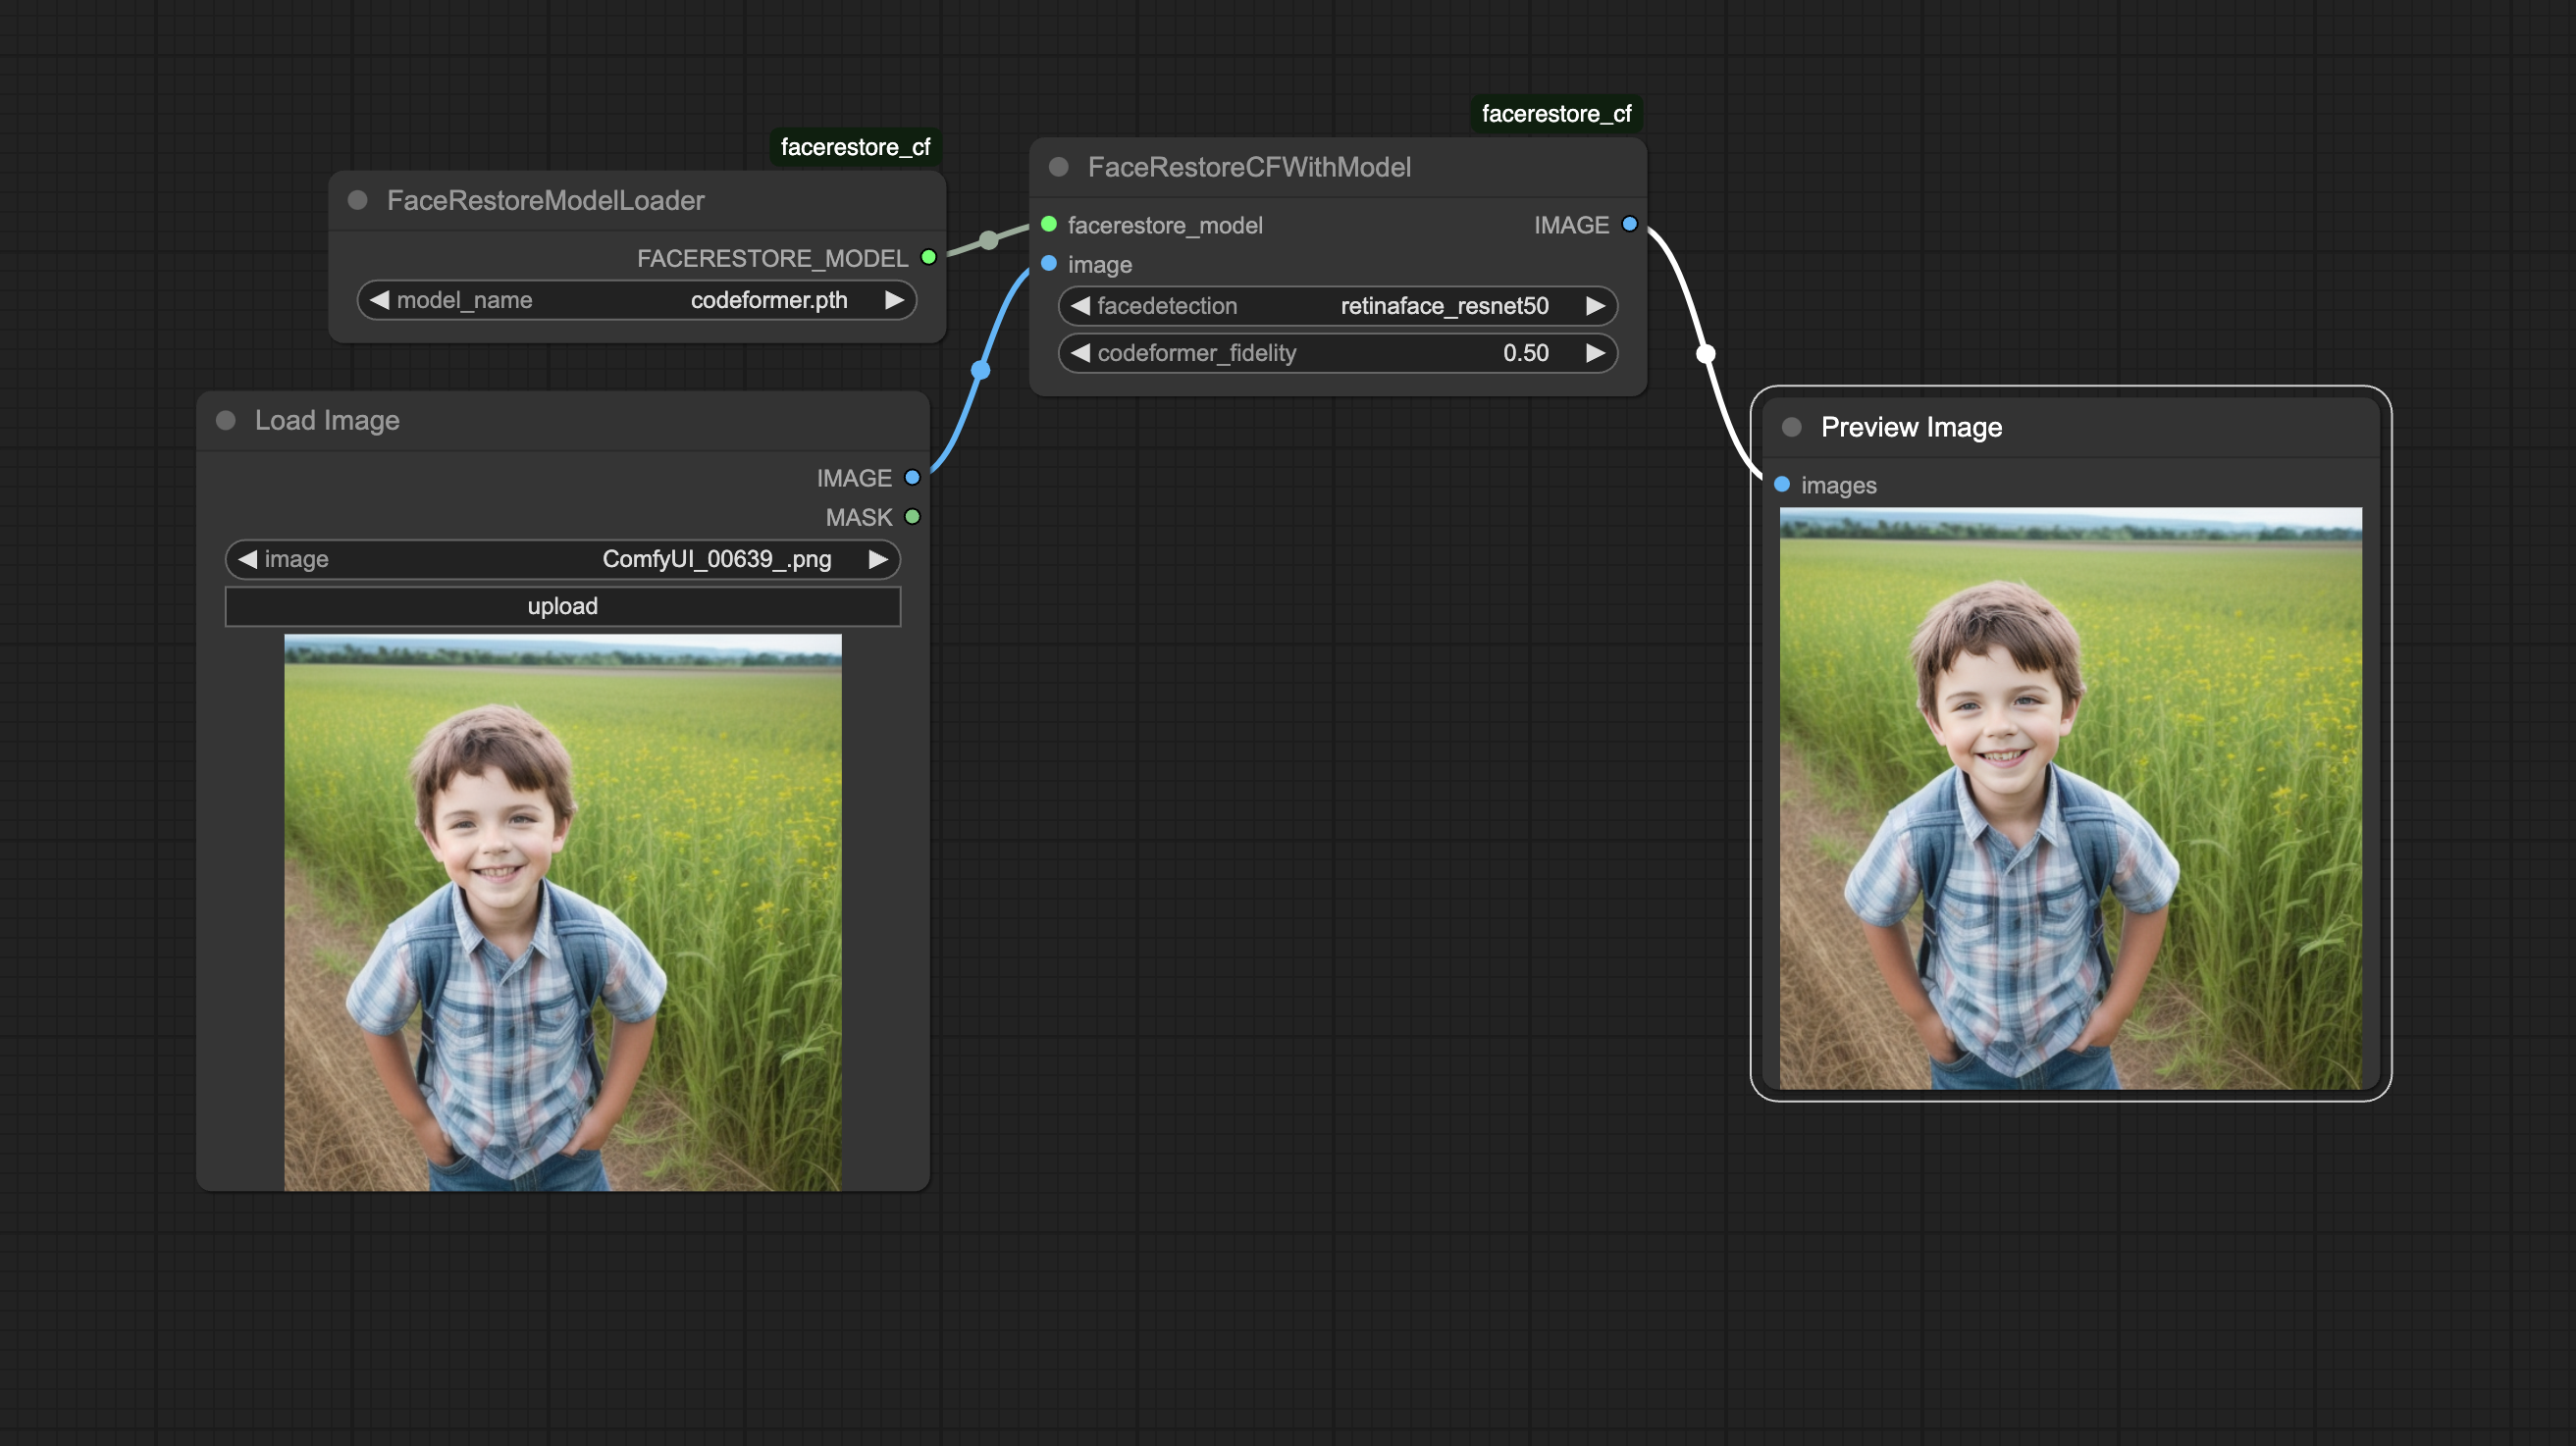Screen dimensions: 2576x1446
Task: Select the retinaface_resnet50 facedetection value
Action: [1443, 306]
